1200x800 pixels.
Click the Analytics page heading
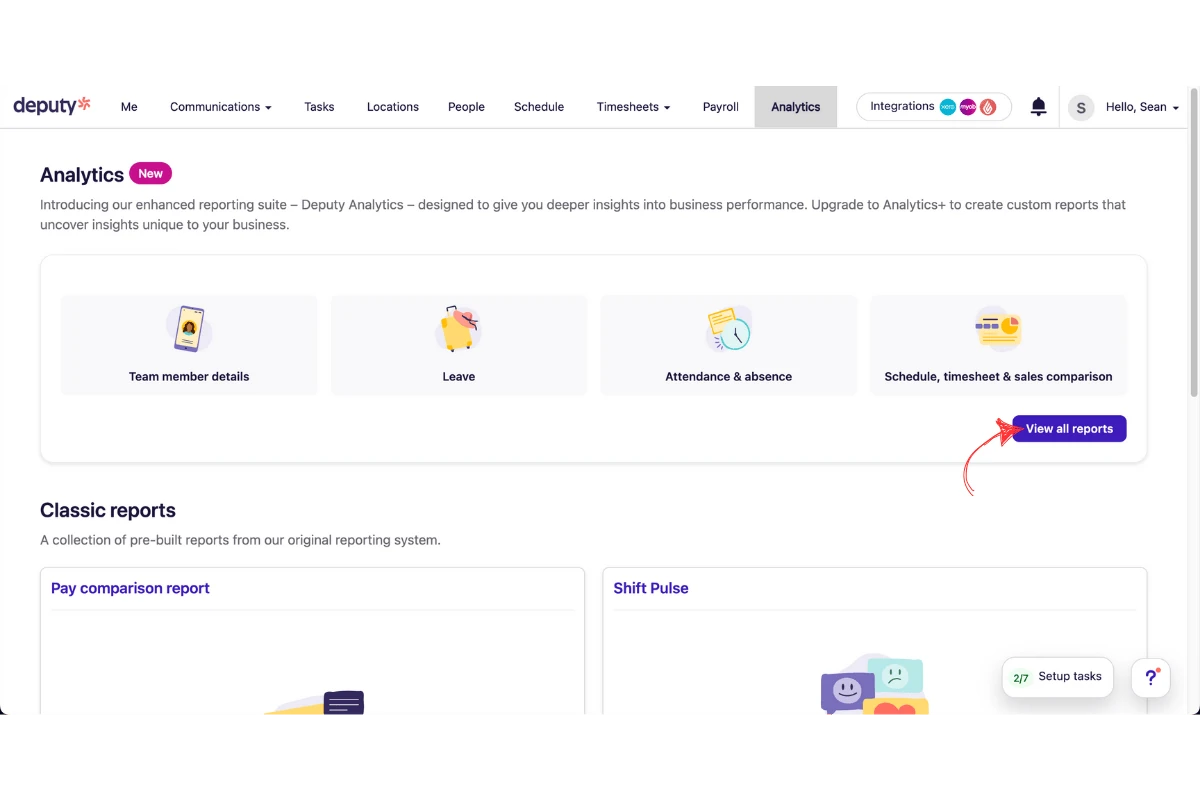point(82,175)
